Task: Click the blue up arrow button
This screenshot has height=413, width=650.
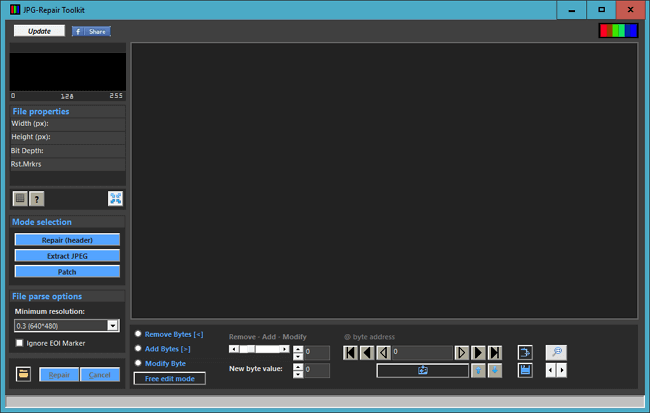Action: tap(479, 370)
